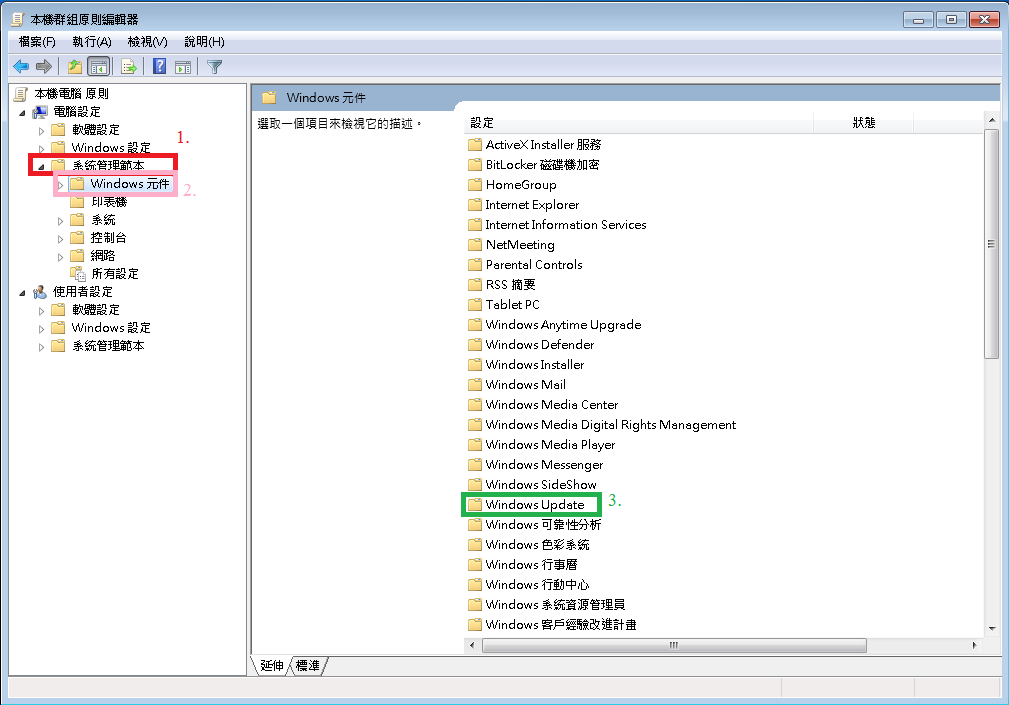Click the vertical scrollbar down arrow
The height and width of the screenshot is (705, 1009).
[991, 628]
